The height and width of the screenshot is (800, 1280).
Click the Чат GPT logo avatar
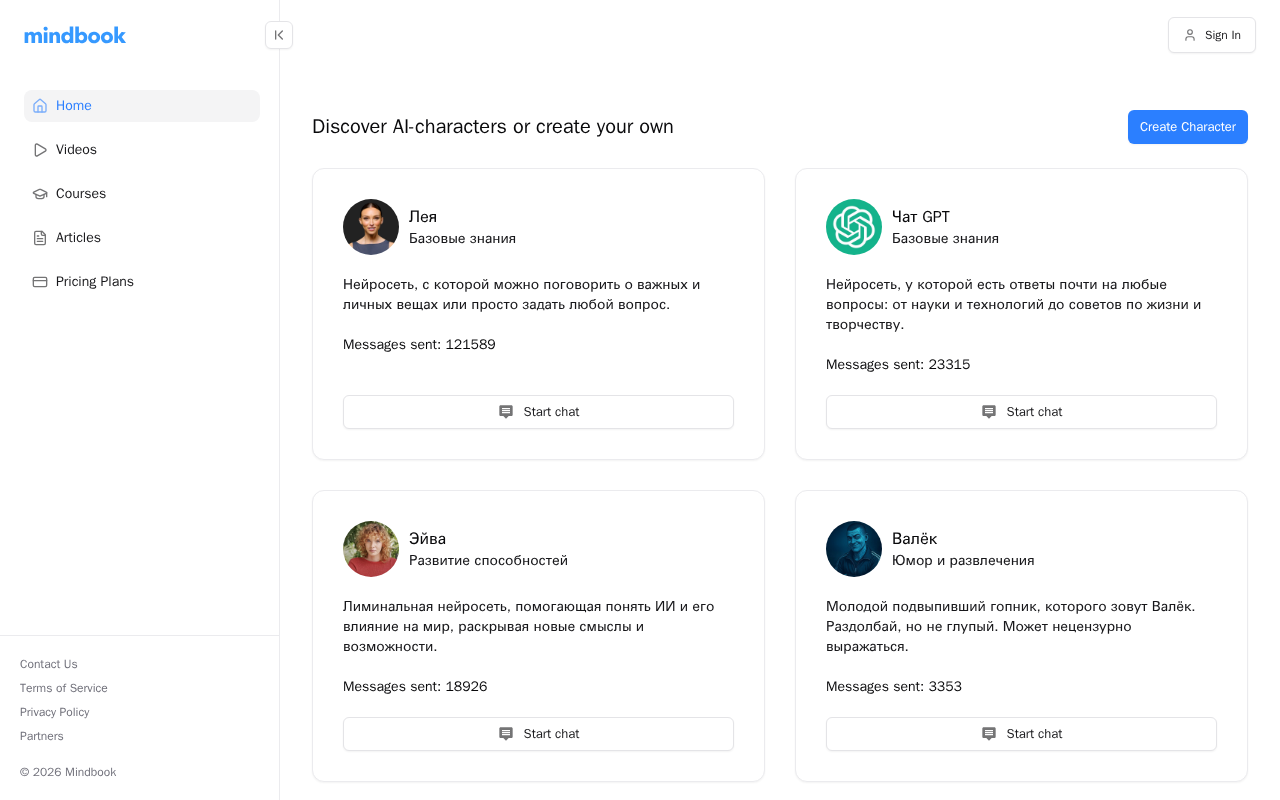[x=854, y=227]
